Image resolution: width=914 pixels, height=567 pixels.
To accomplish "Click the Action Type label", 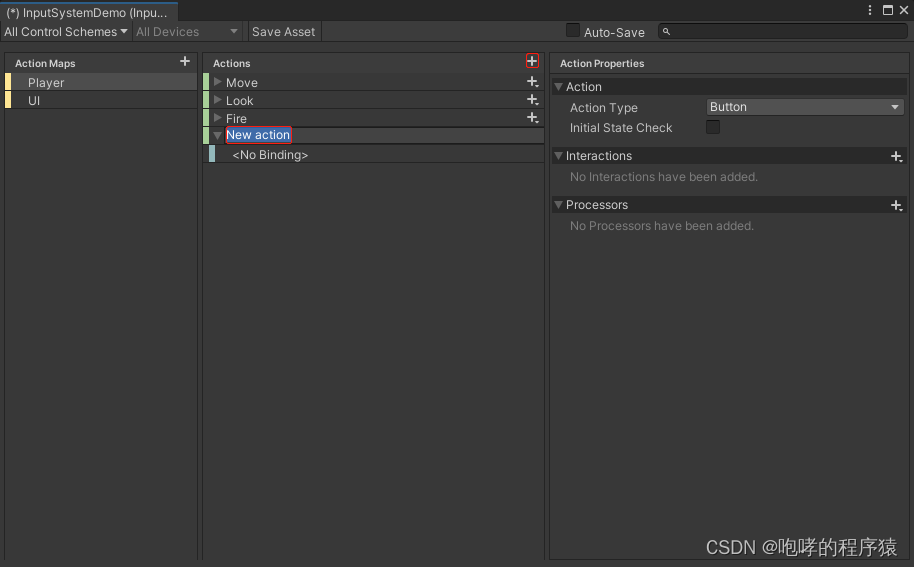I will 604,108.
